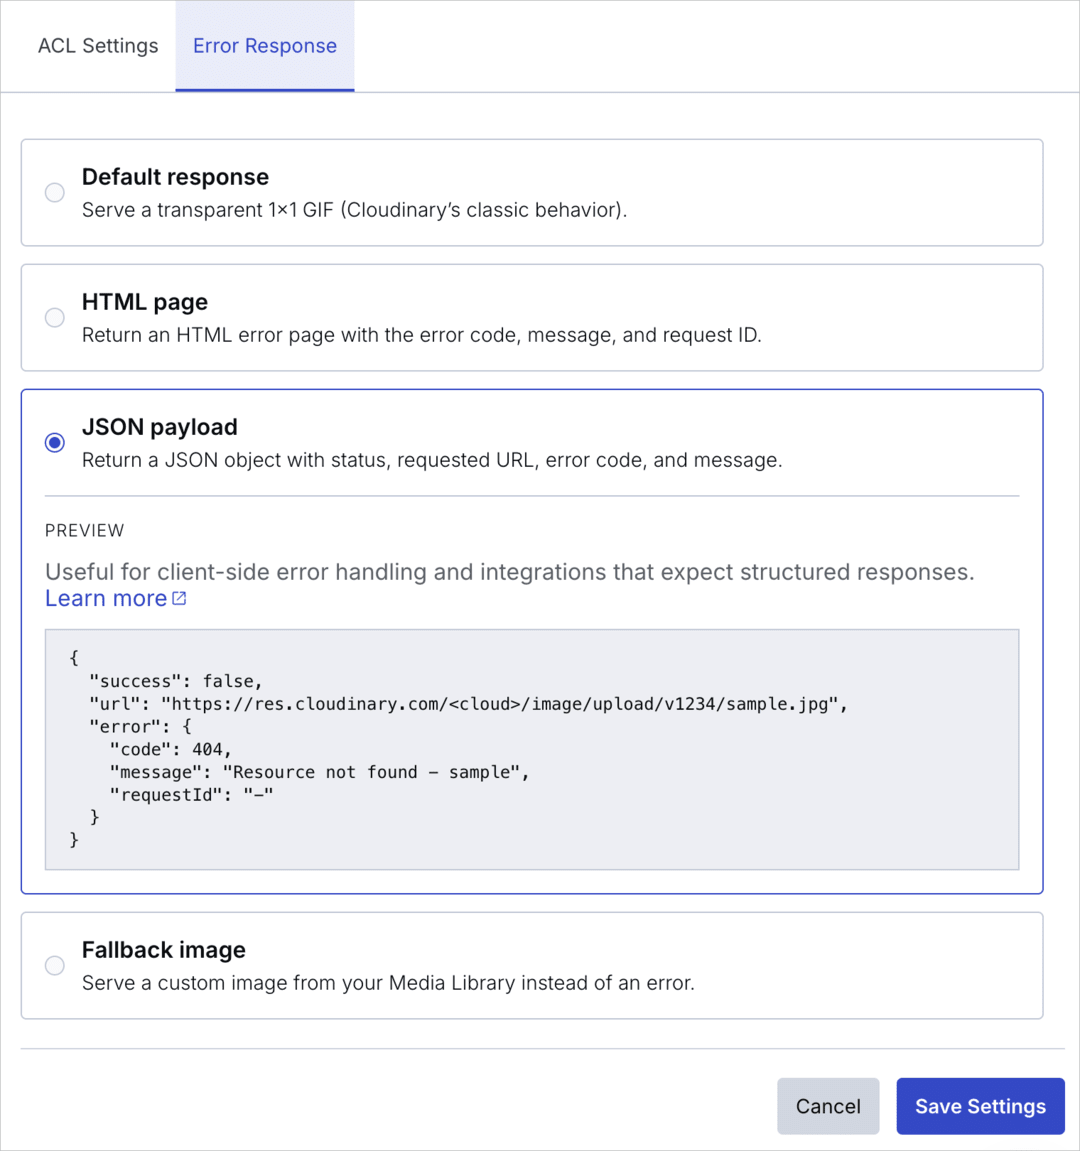Click the PREVIEW section label
Screen dimensions: 1080x1151
(84, 531)
